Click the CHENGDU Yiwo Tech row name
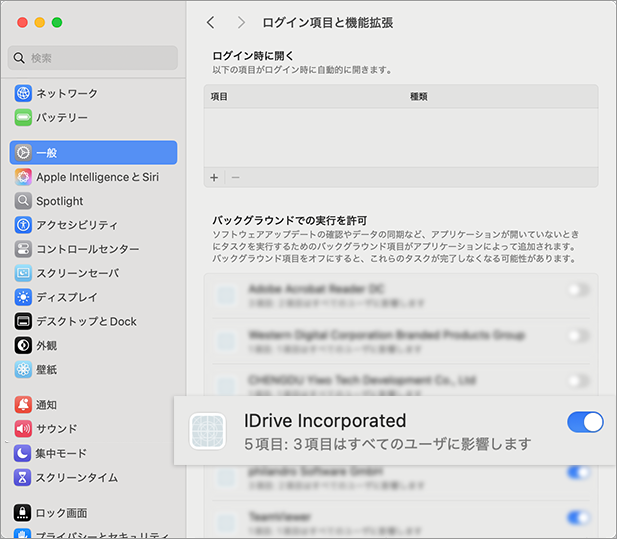Screen dimensions: 617x539 (x=362, y=380)
